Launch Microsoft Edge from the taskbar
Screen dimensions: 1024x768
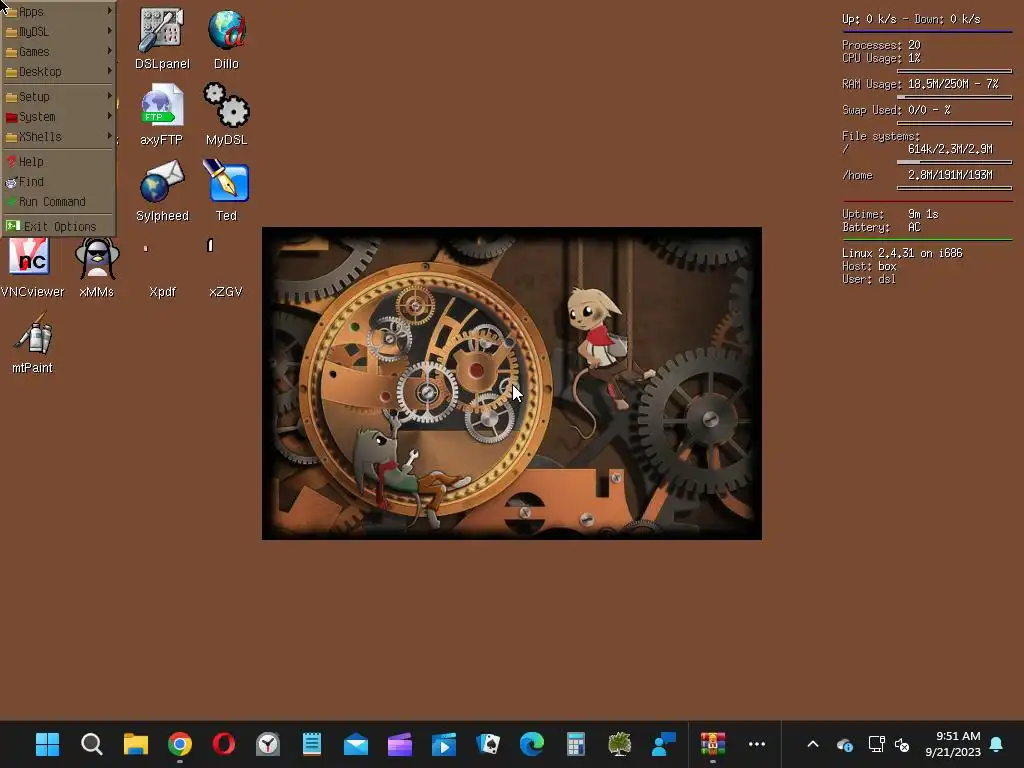[532, 744]
